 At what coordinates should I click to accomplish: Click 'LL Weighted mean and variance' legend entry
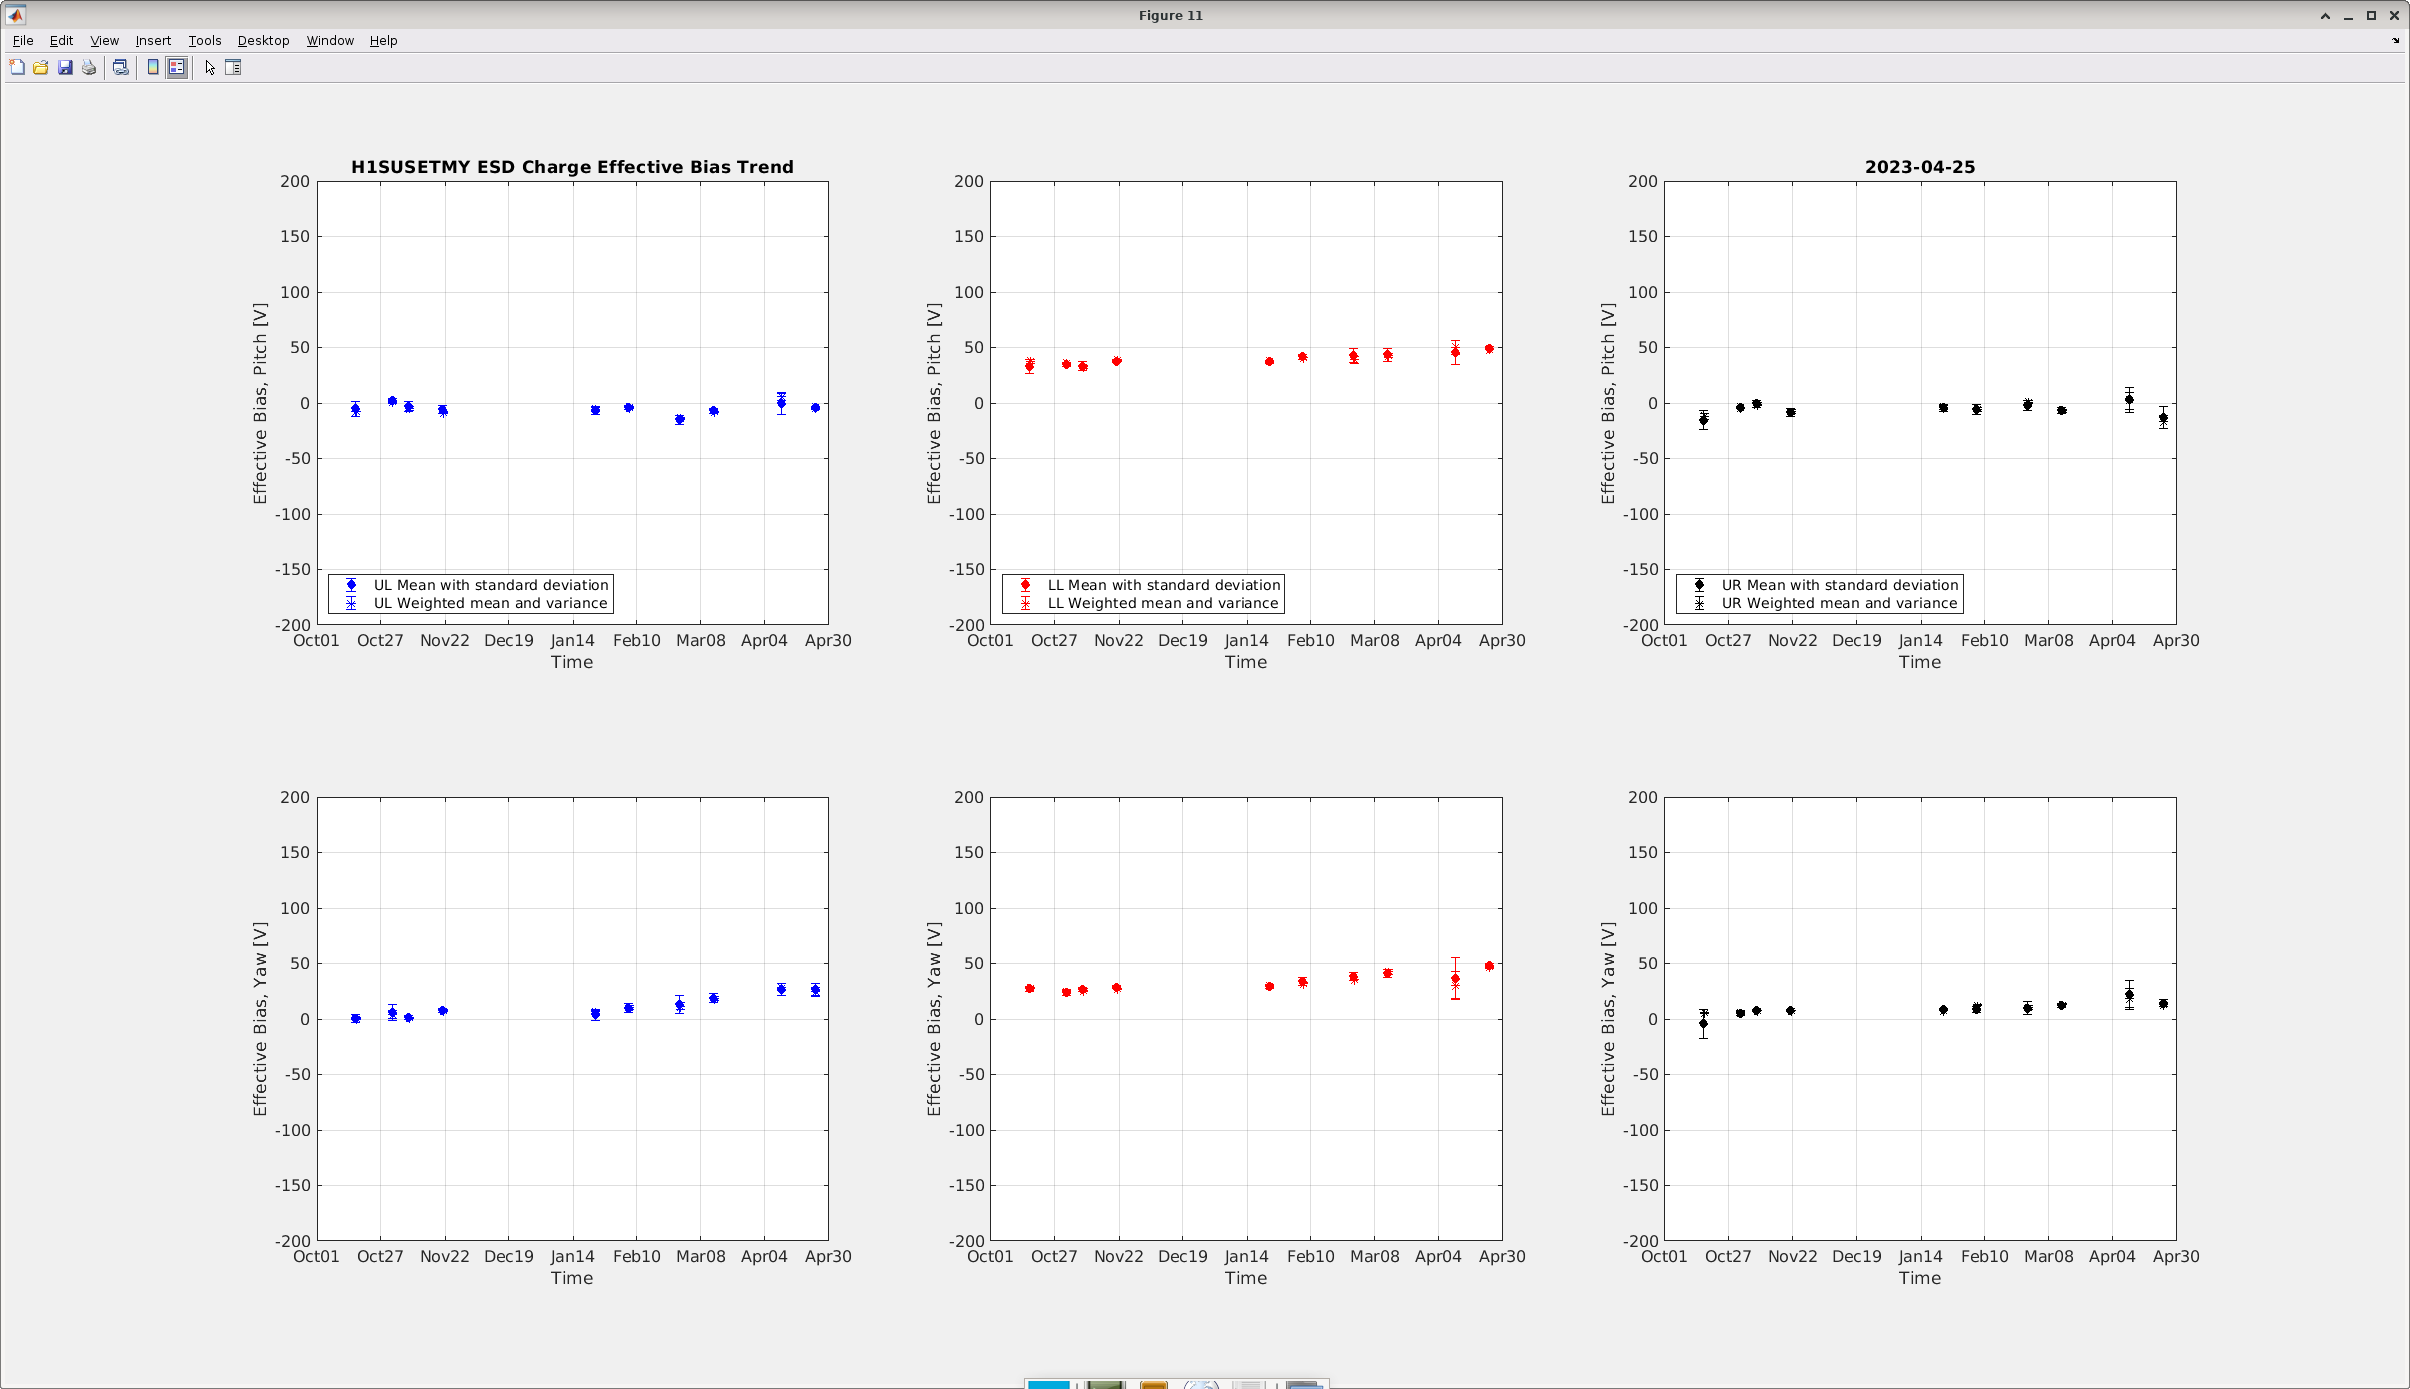pos(1163,603)
